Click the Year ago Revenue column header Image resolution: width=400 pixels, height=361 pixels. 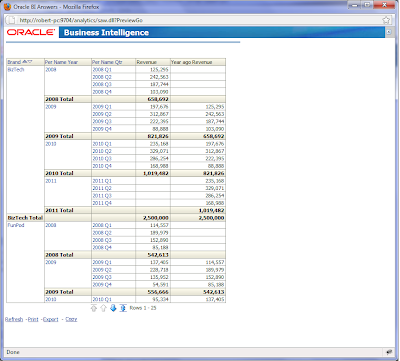click(x=191, y=62)
